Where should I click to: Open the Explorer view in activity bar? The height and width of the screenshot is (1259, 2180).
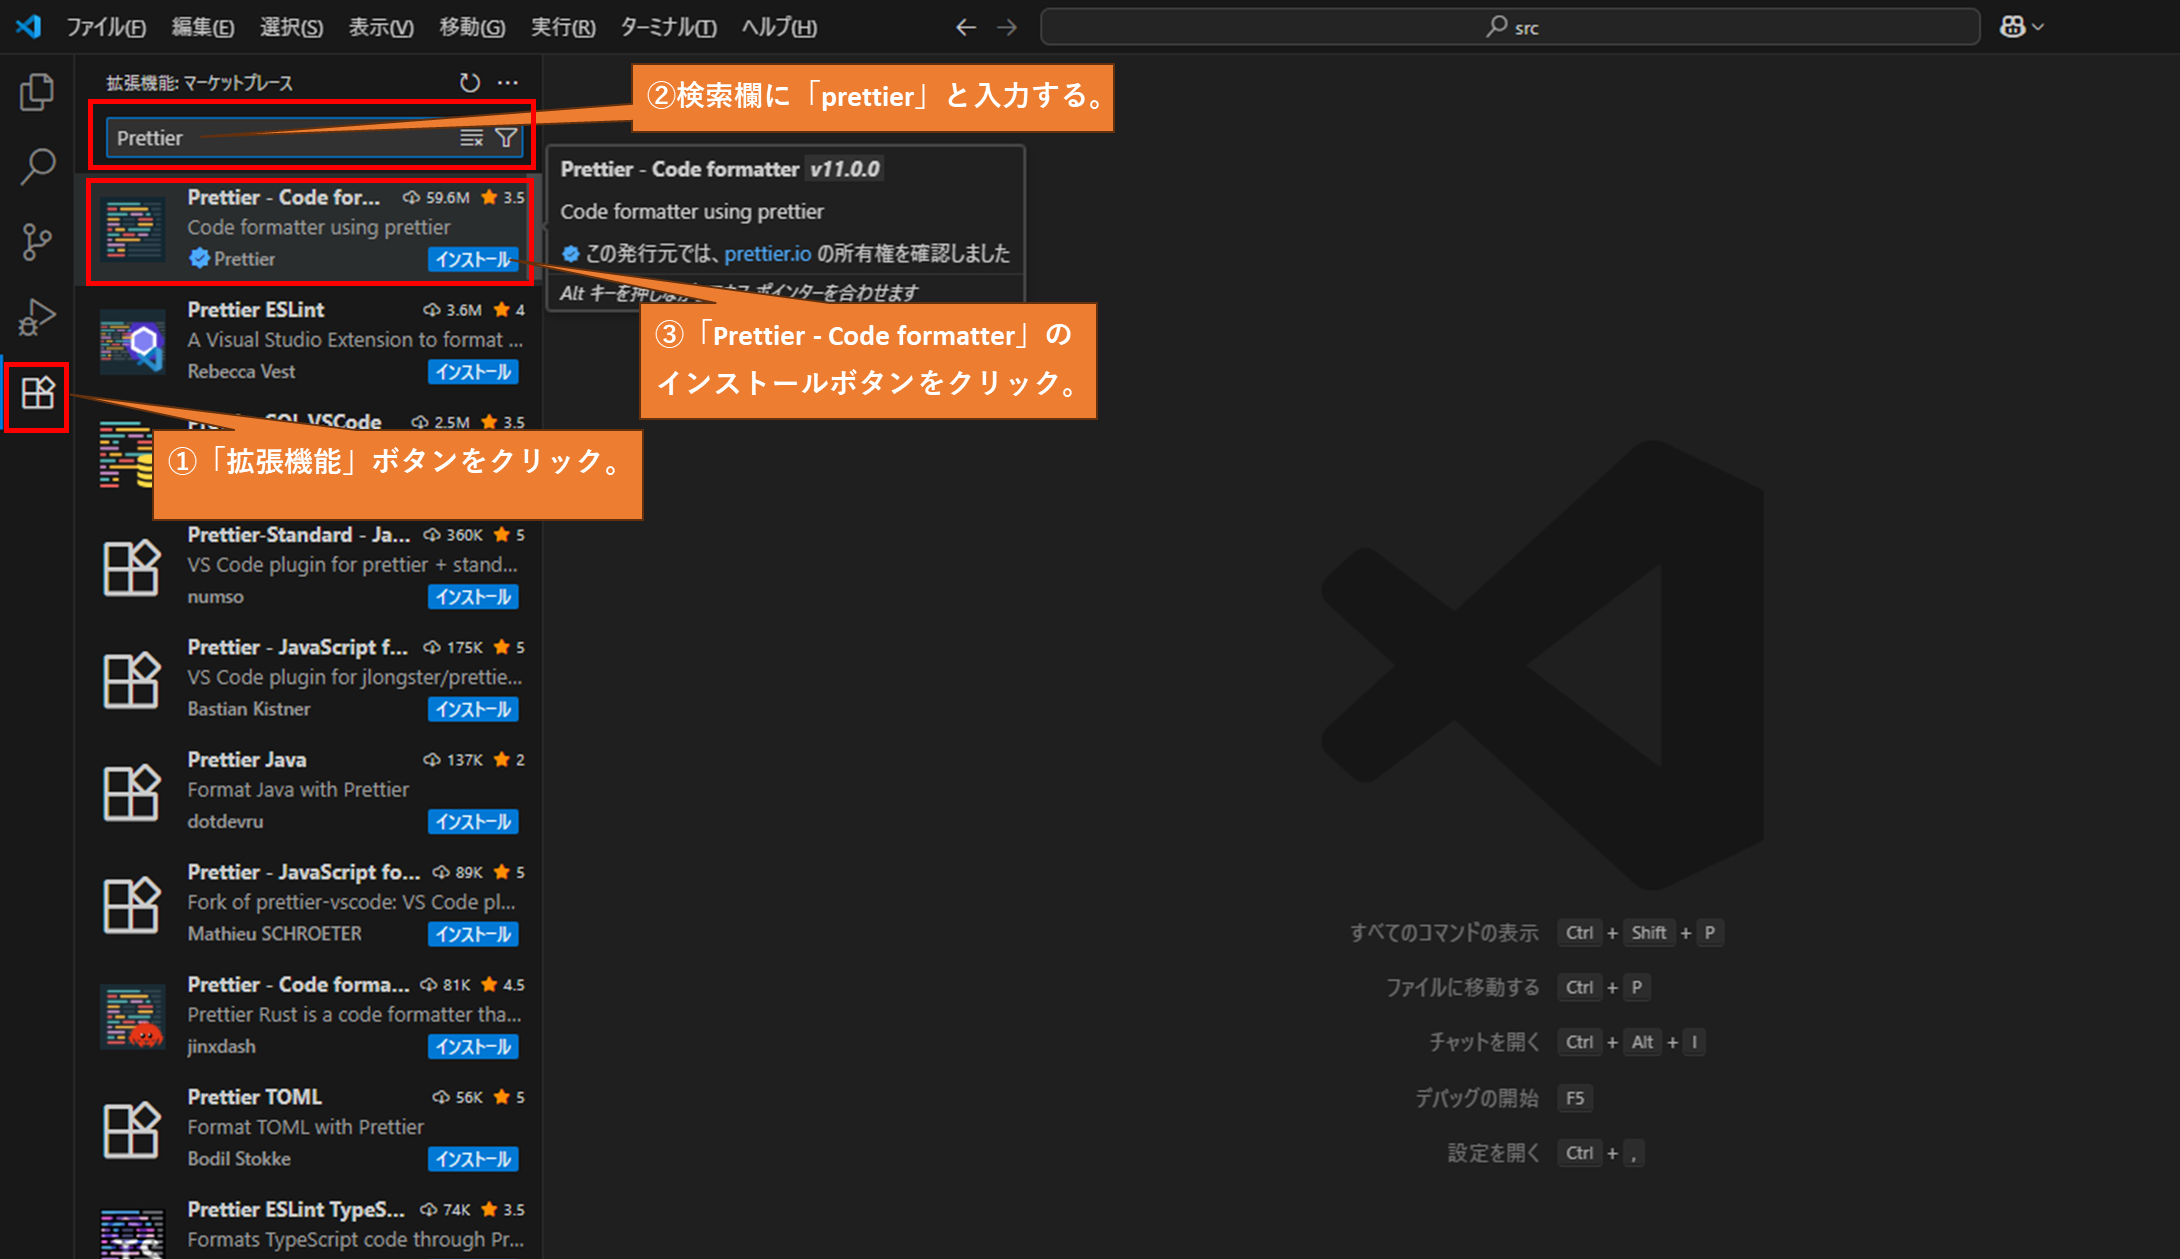click(37, 92)
